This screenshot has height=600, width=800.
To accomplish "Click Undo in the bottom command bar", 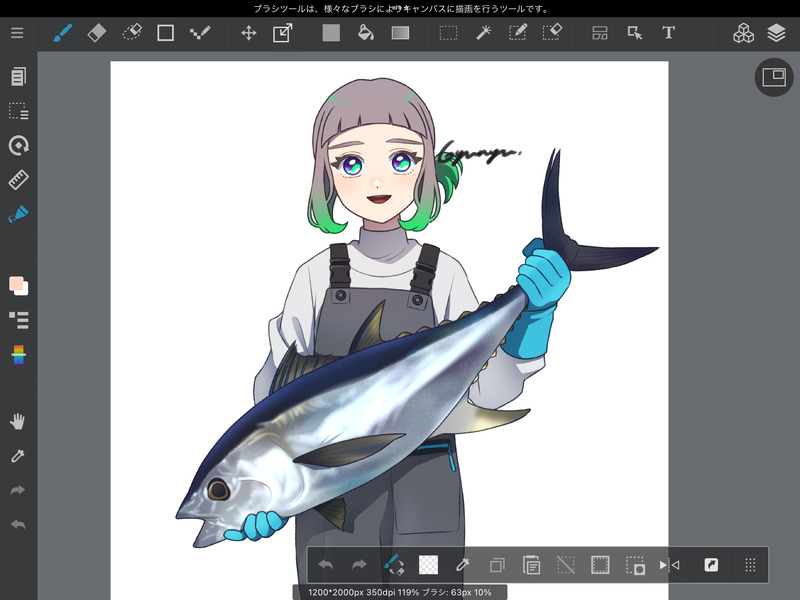I will 326,565.
